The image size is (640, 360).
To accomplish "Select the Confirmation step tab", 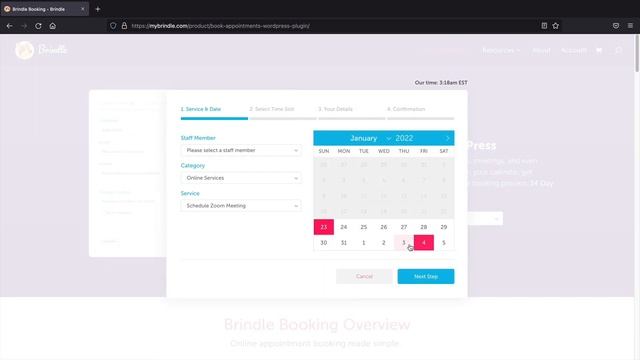I will point(420,112).
